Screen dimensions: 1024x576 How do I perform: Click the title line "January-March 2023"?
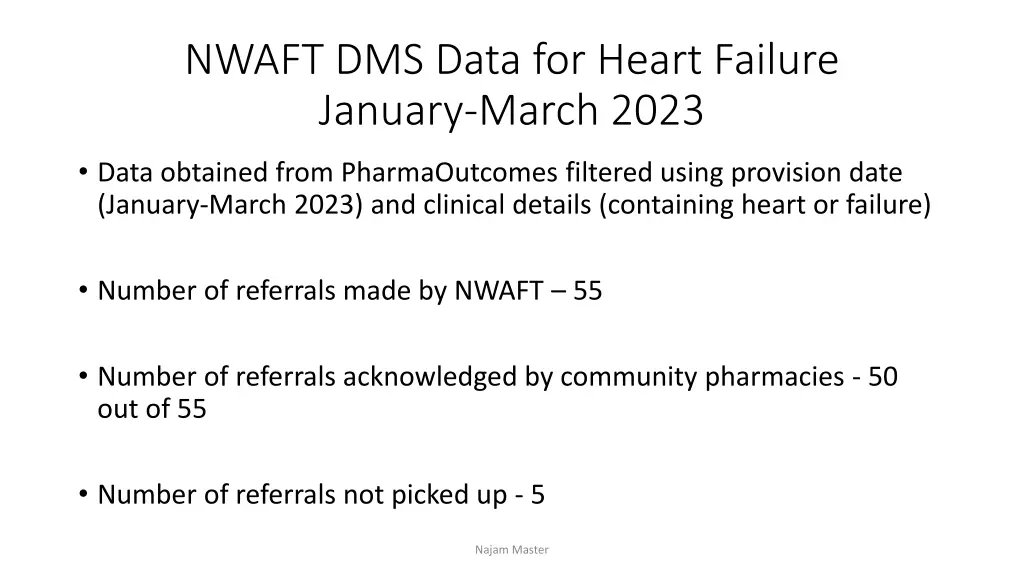coord(511,111)
